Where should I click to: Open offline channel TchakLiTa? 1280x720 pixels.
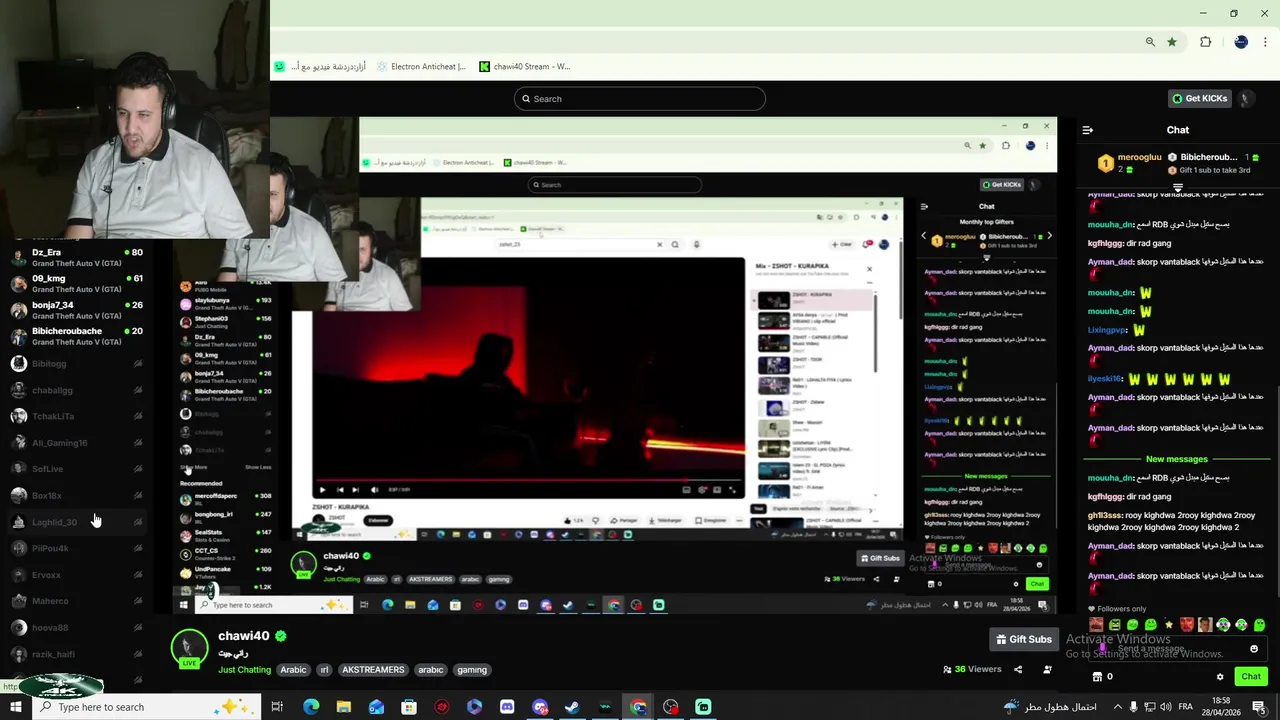[75, 416]
